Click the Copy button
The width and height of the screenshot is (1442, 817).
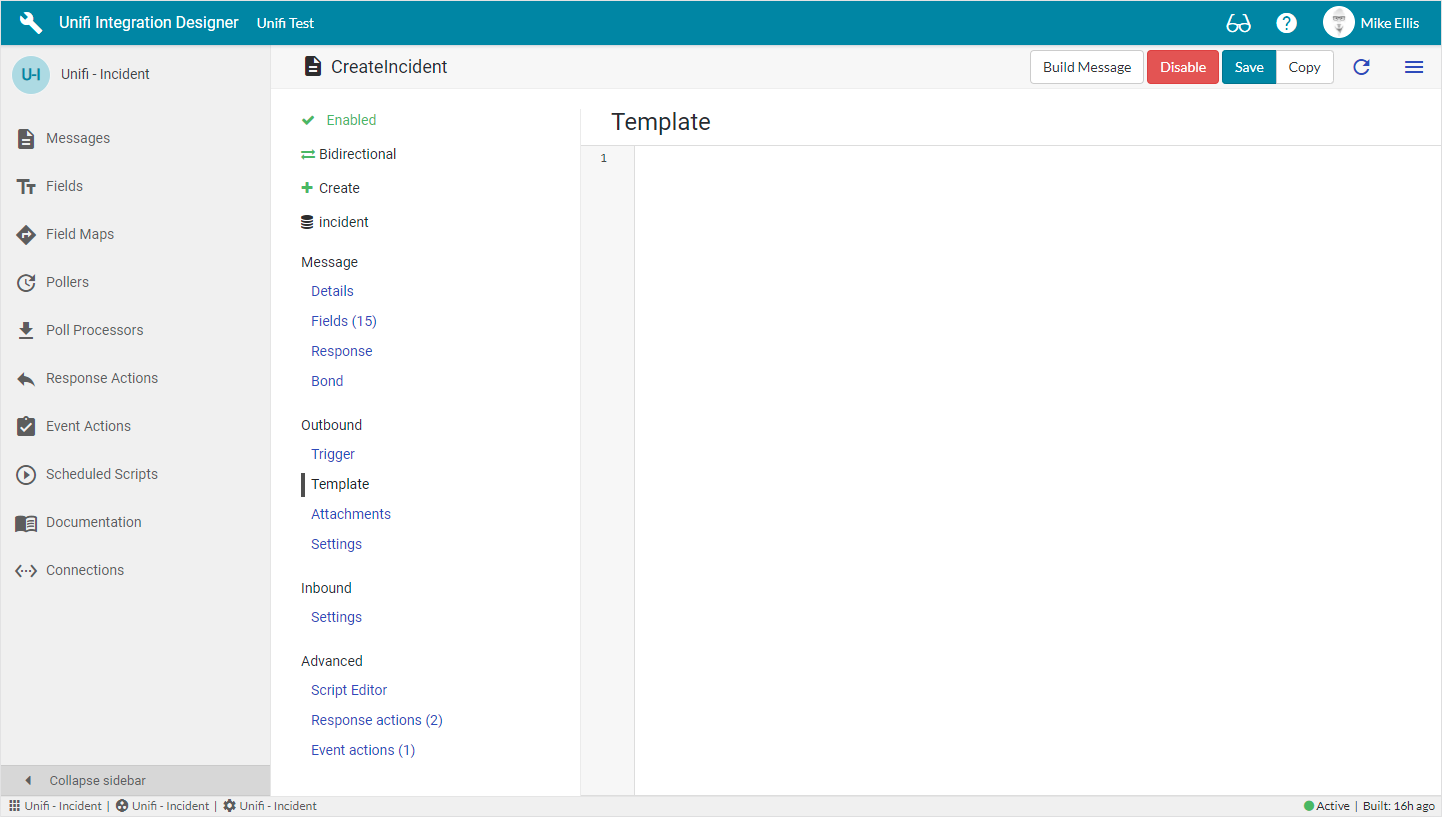pyautogui.click(x=1304, y=67)
